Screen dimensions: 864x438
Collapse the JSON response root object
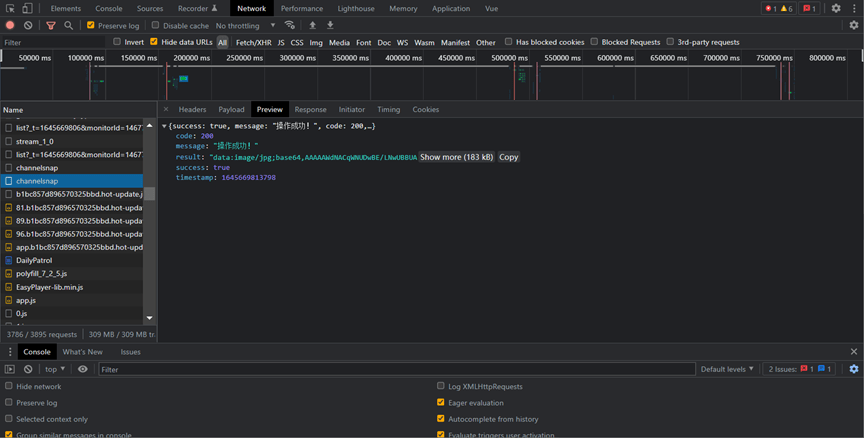(164, 126)
